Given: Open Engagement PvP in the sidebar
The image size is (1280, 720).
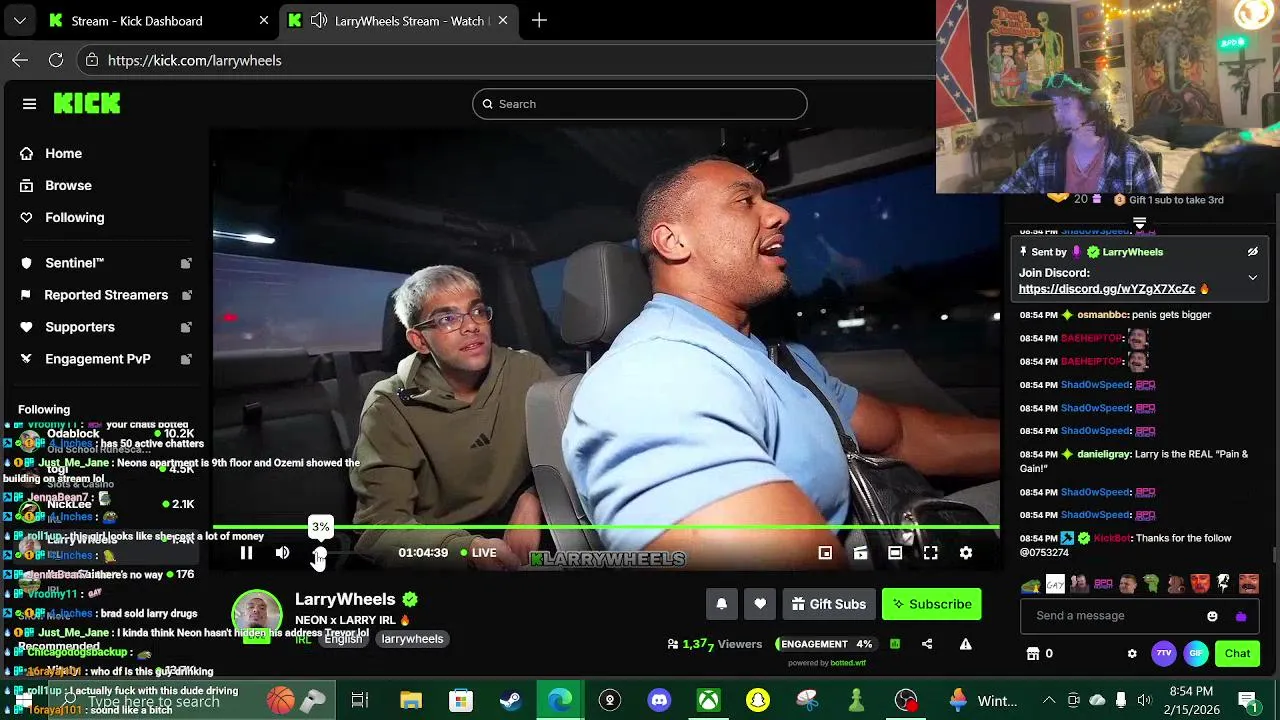Looking at the screenshot, I should pos(97,359).
